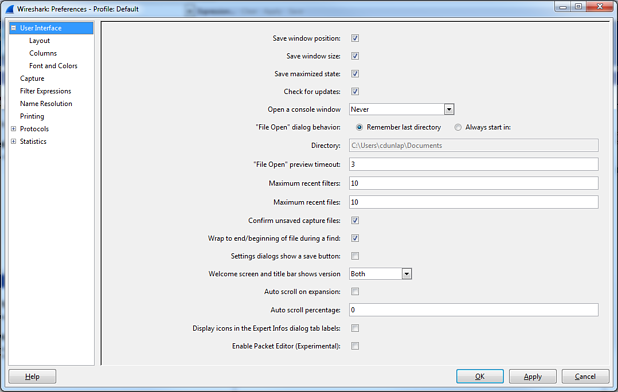Toggle Save window position checkbox
The height and width of the screenshot is (392, 618).
355,38
